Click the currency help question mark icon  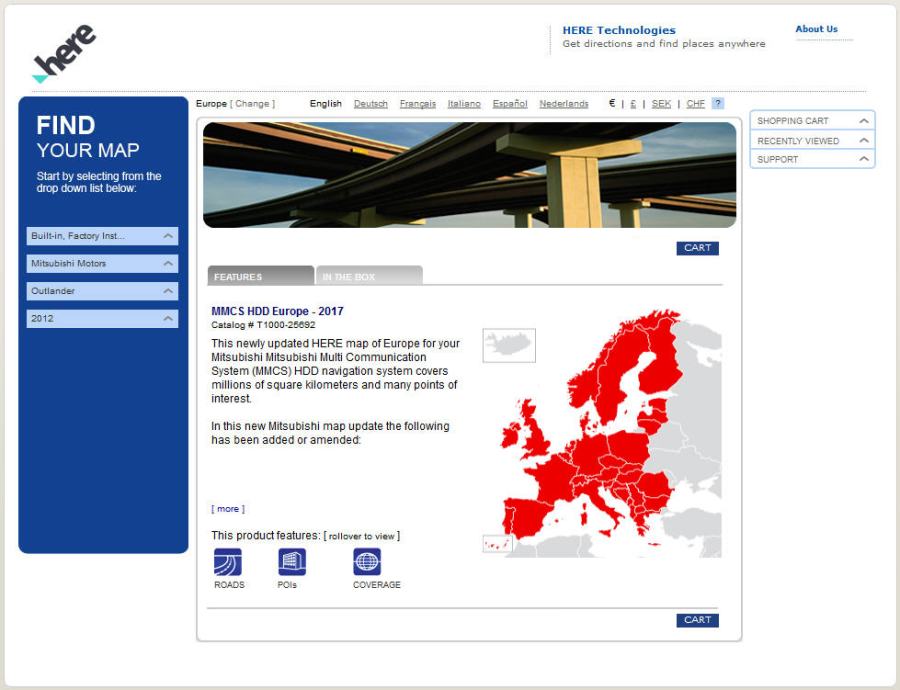(x=717, y=103)
